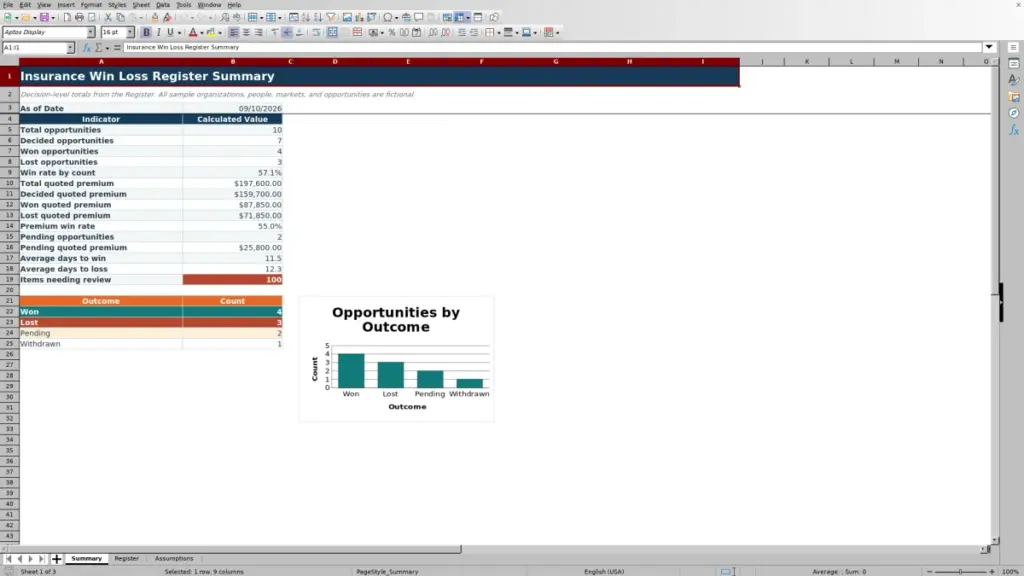The width and height of the screenshot is (1024, 576).
Task: Toggle Align Left
Action: [x=234, y=33]
